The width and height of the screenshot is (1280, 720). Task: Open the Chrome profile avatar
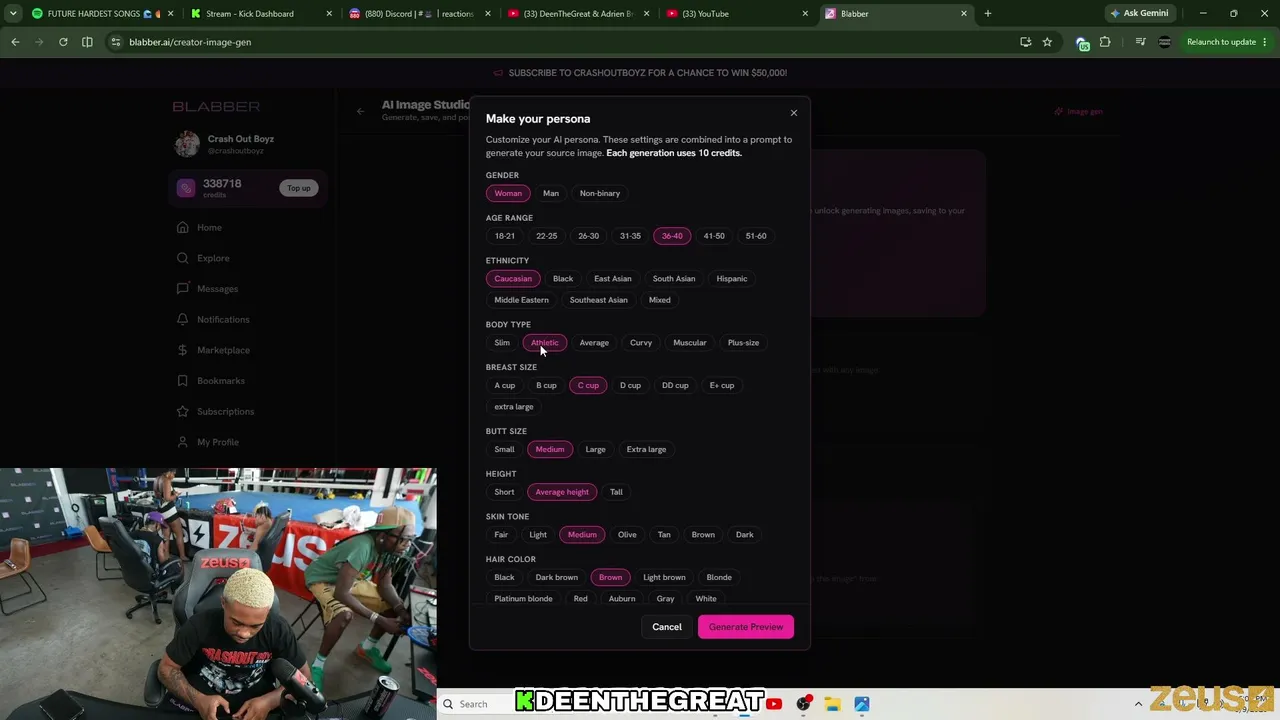tap(1164, 42)
